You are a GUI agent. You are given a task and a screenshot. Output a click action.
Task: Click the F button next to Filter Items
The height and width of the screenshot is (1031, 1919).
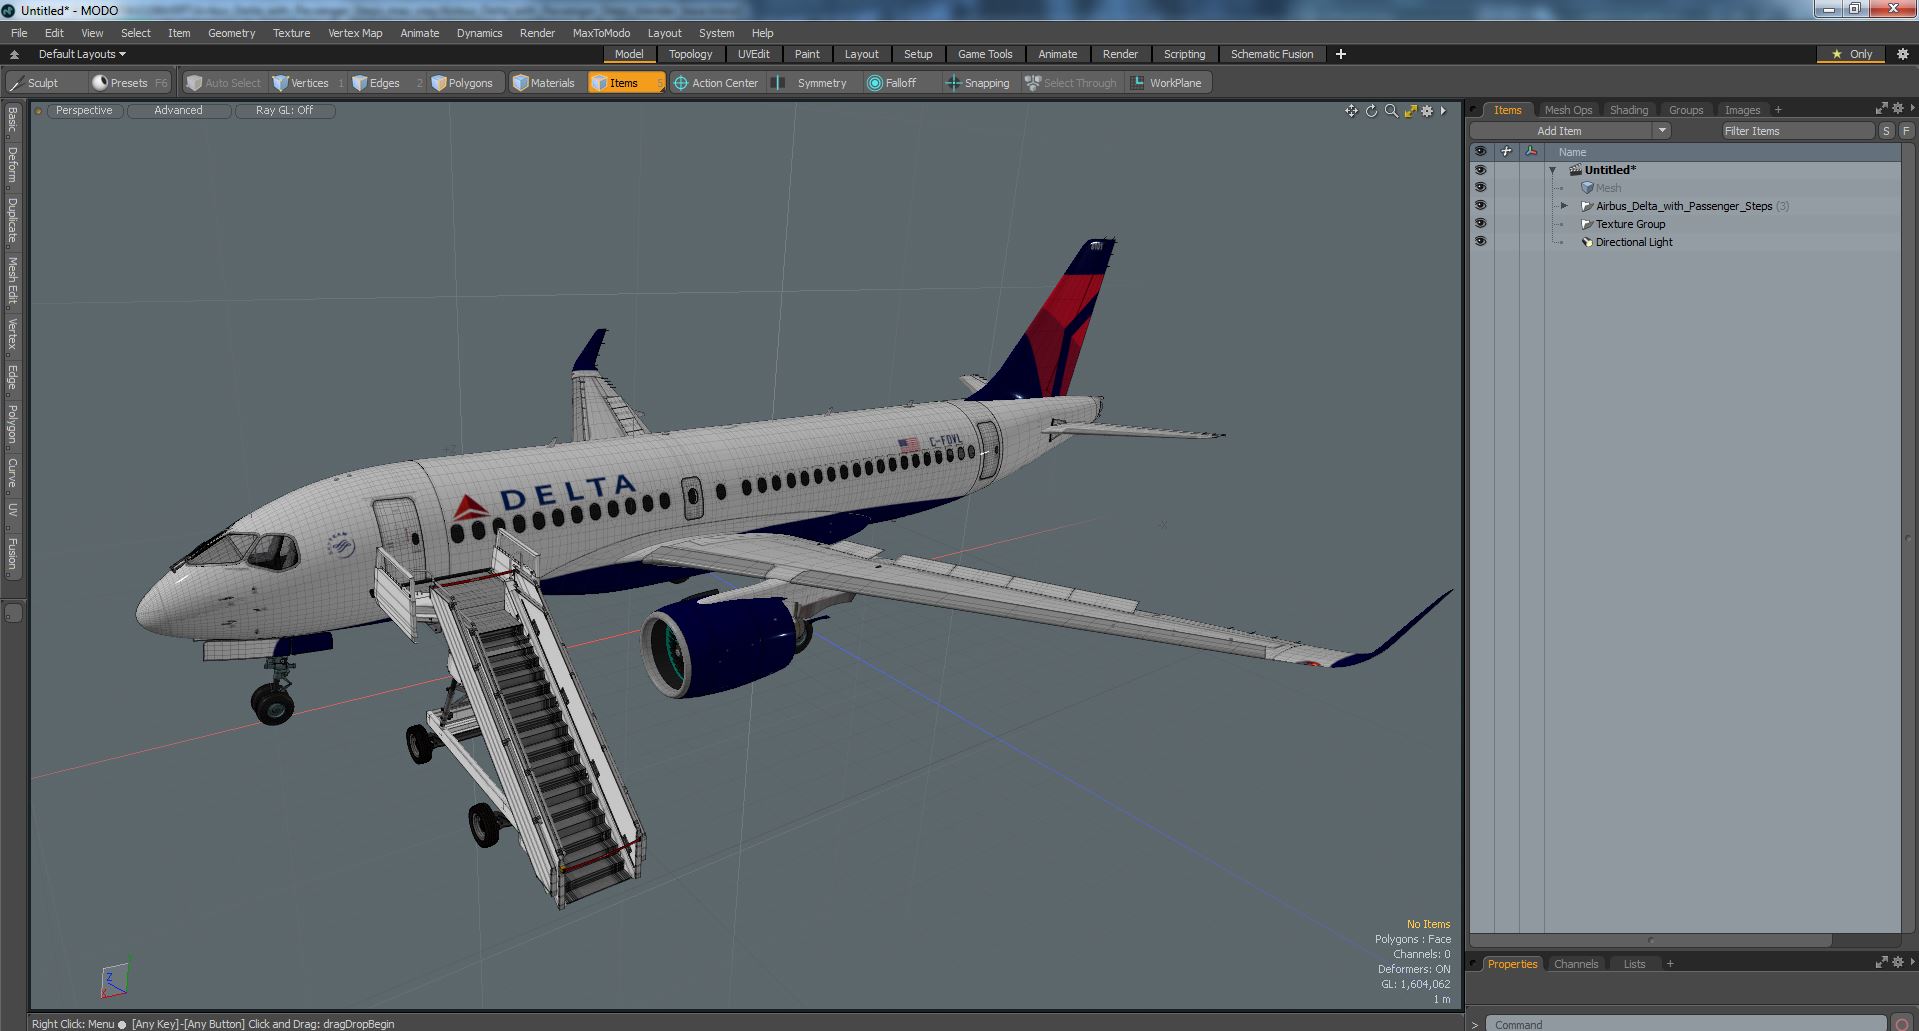1906,131
